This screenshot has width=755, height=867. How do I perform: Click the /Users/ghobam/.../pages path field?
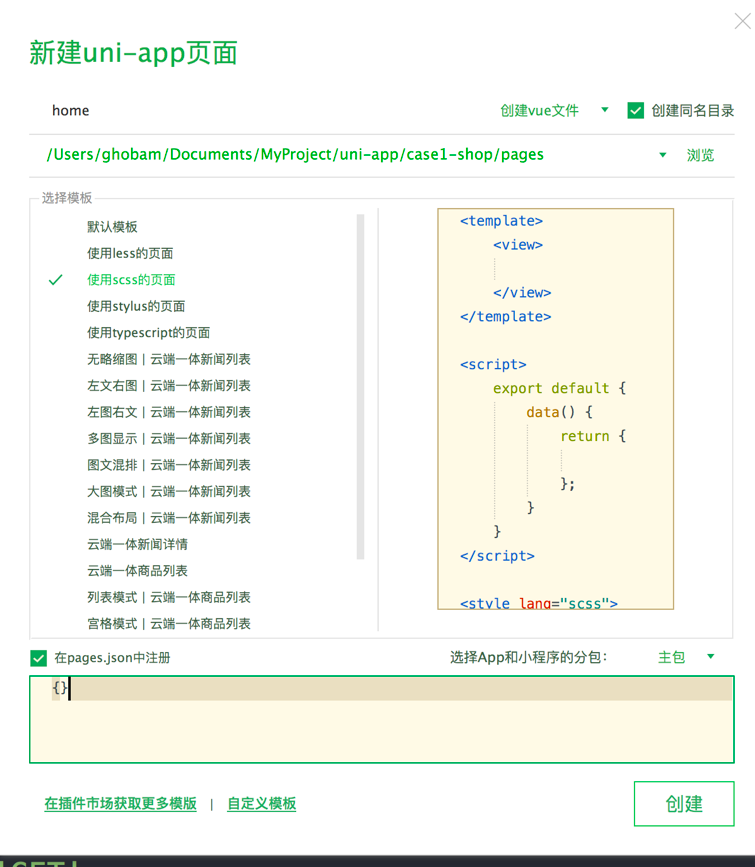point(295,154)
